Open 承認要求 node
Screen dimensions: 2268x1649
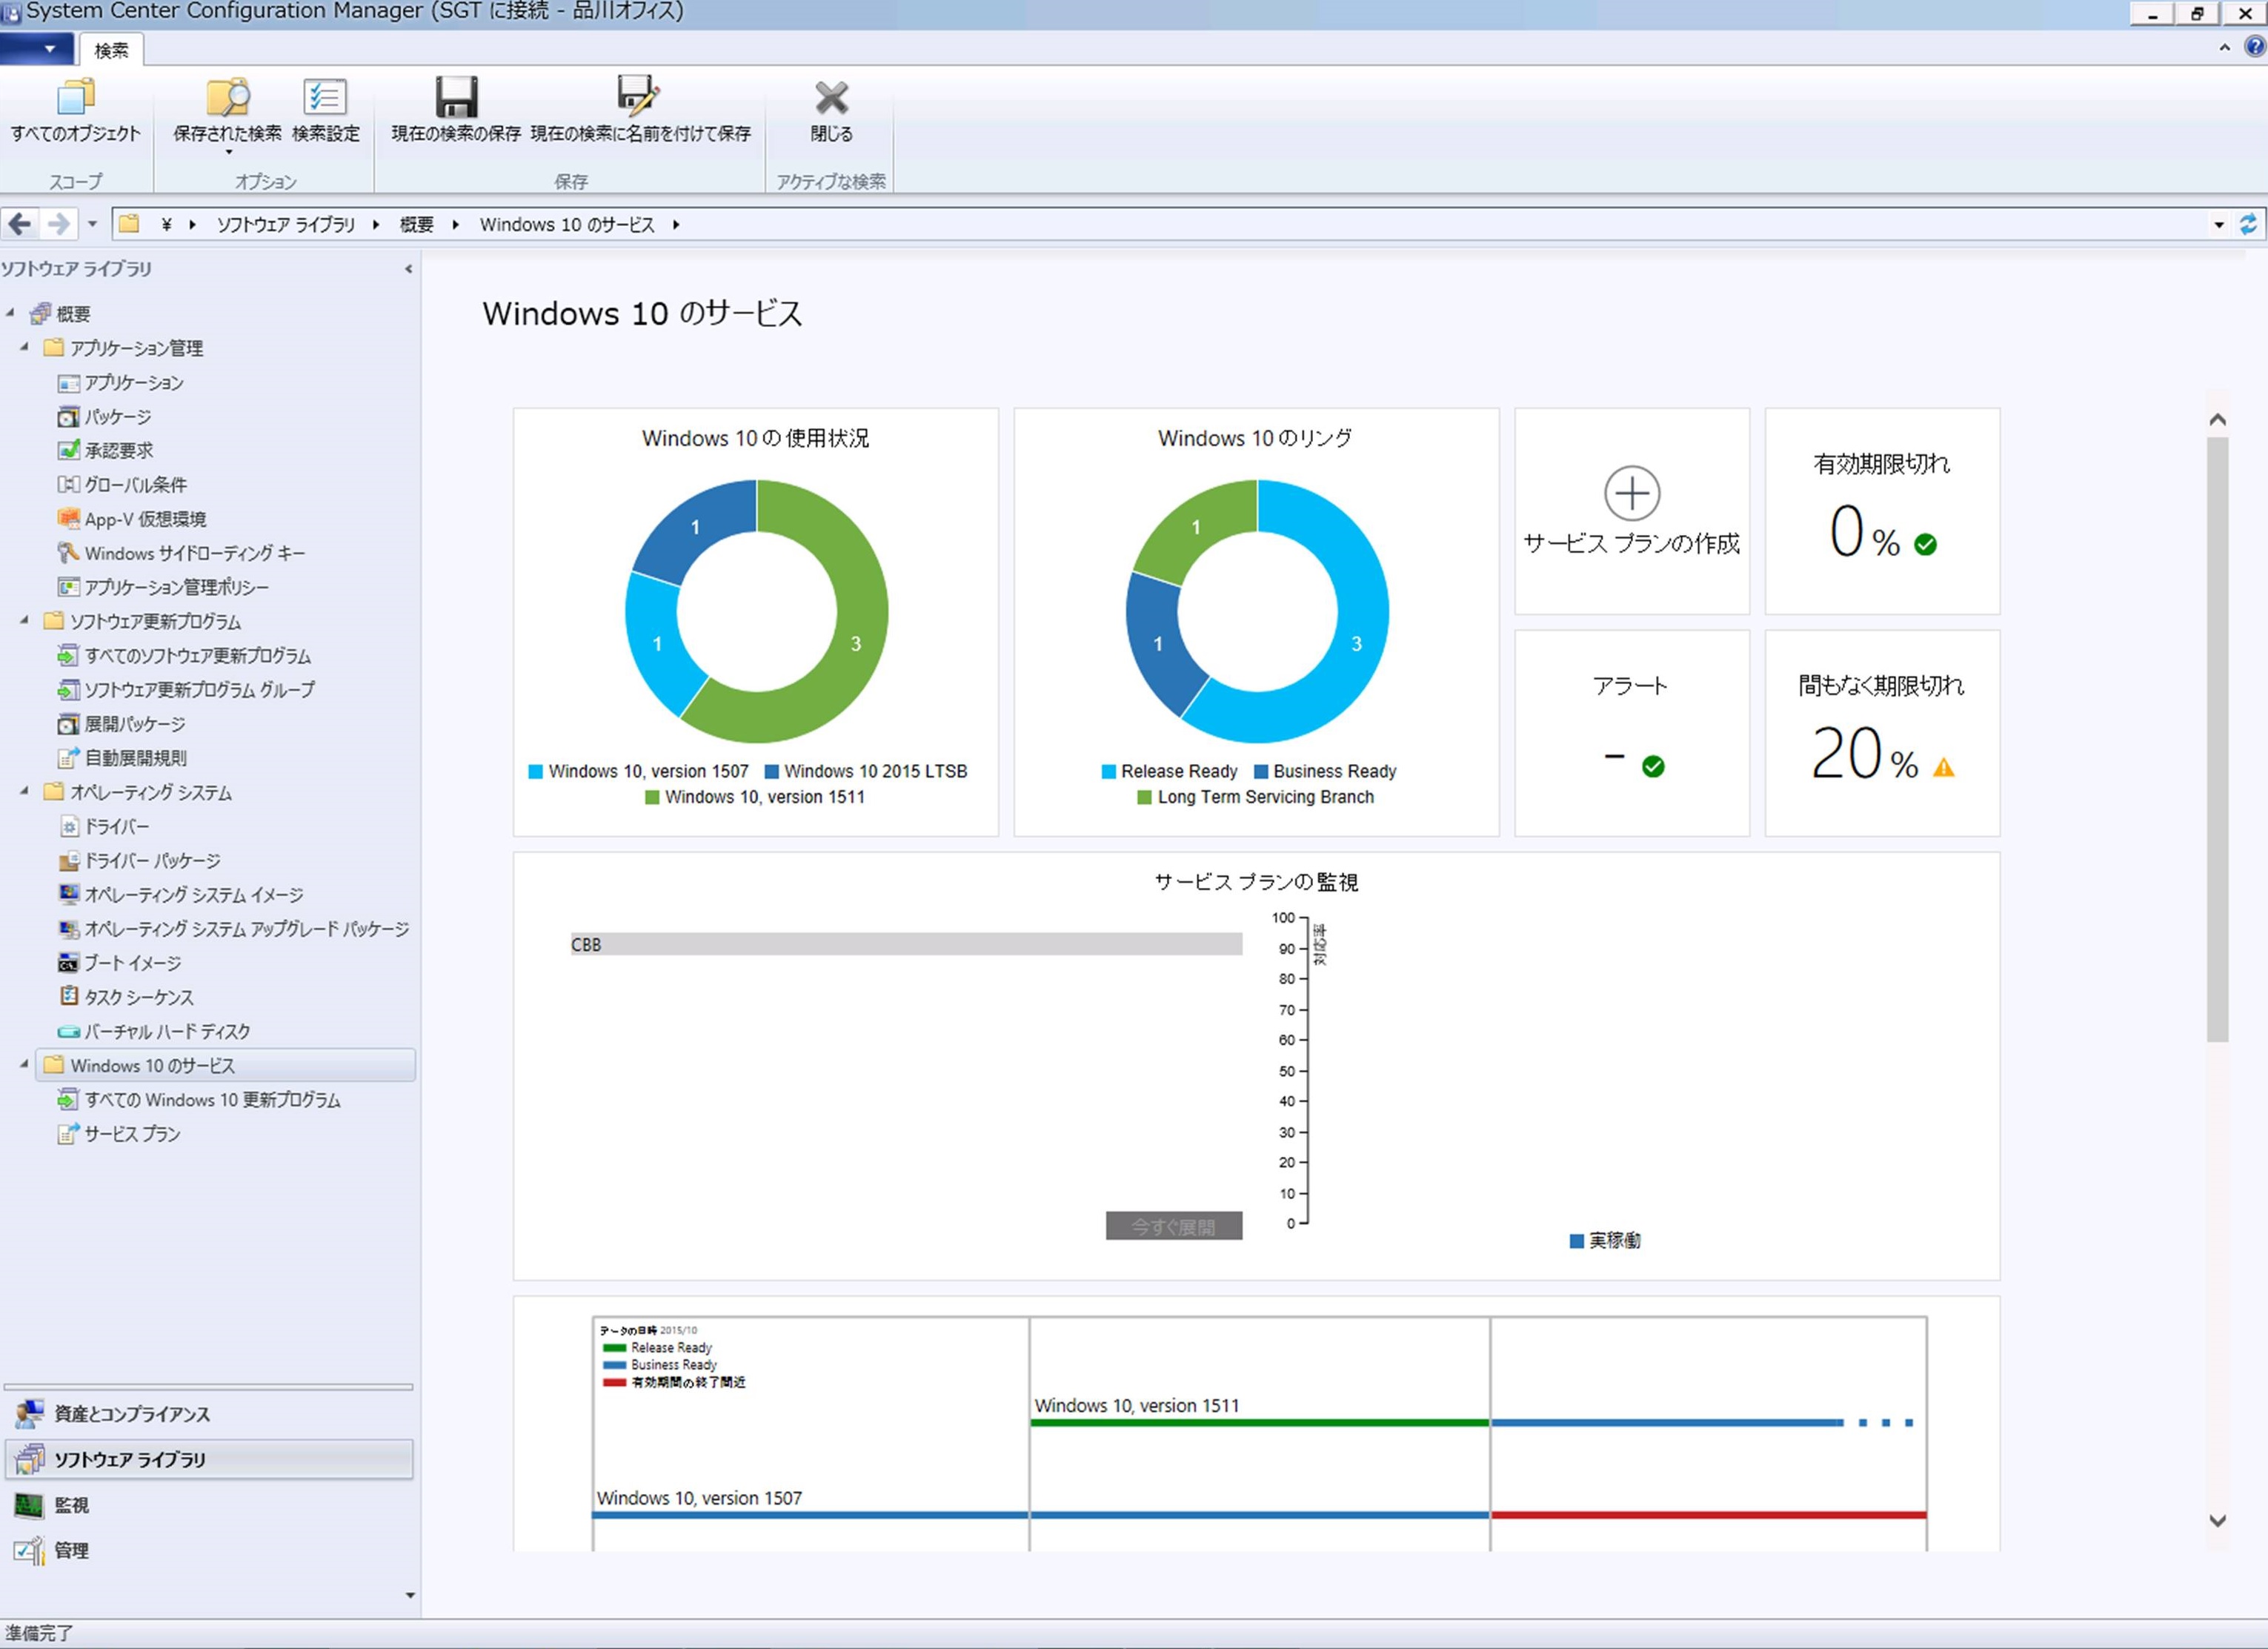click(106, 450)
